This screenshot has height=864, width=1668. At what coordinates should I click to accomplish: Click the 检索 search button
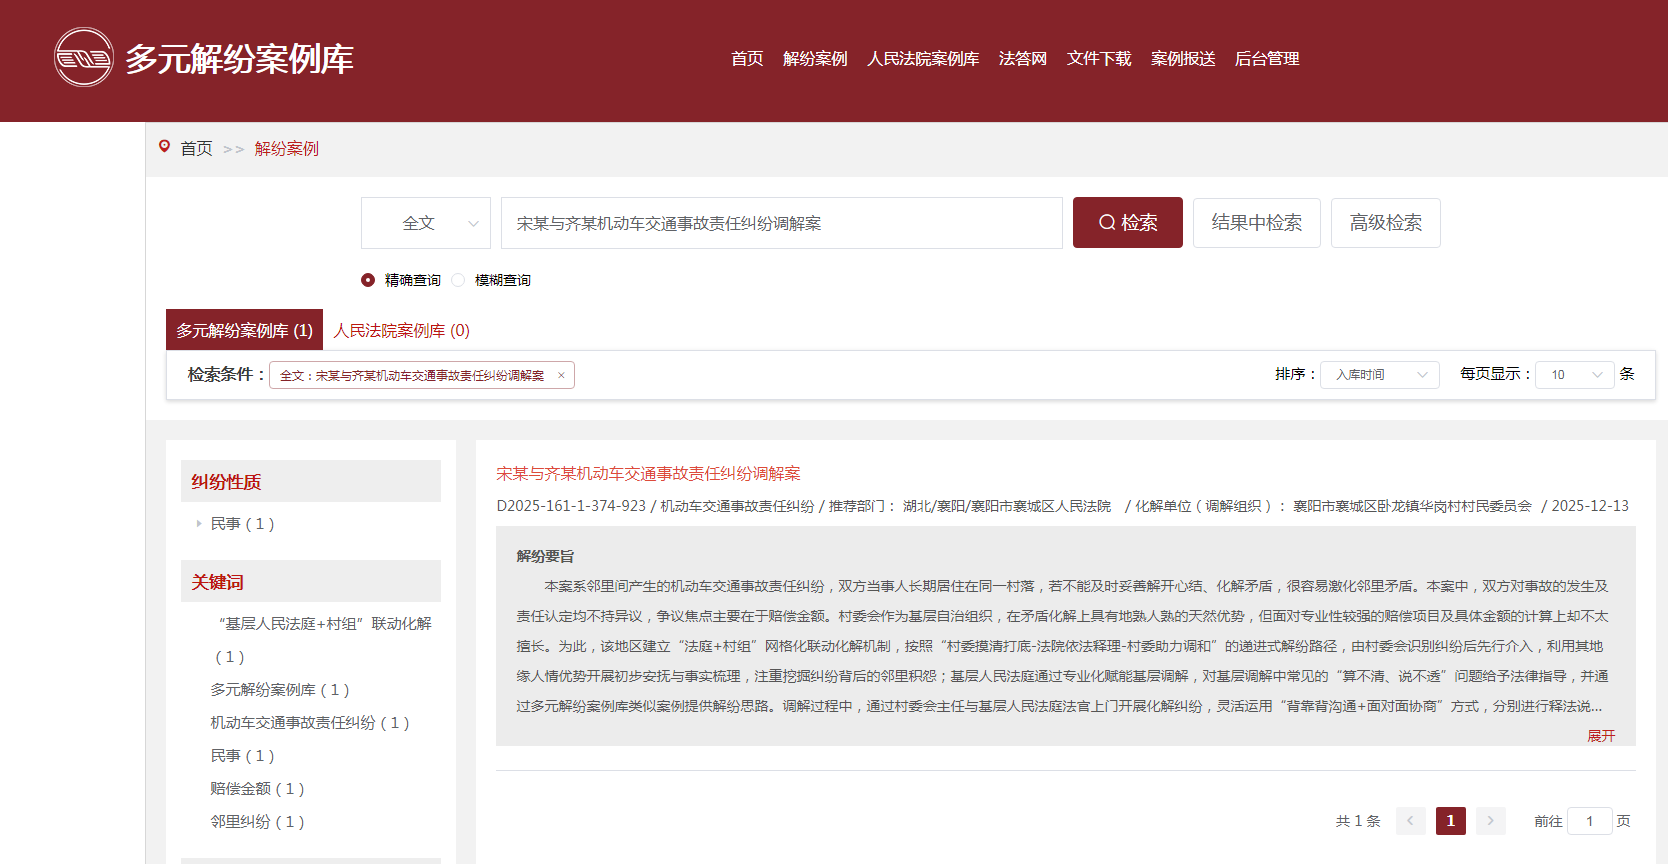point(1127,223)
